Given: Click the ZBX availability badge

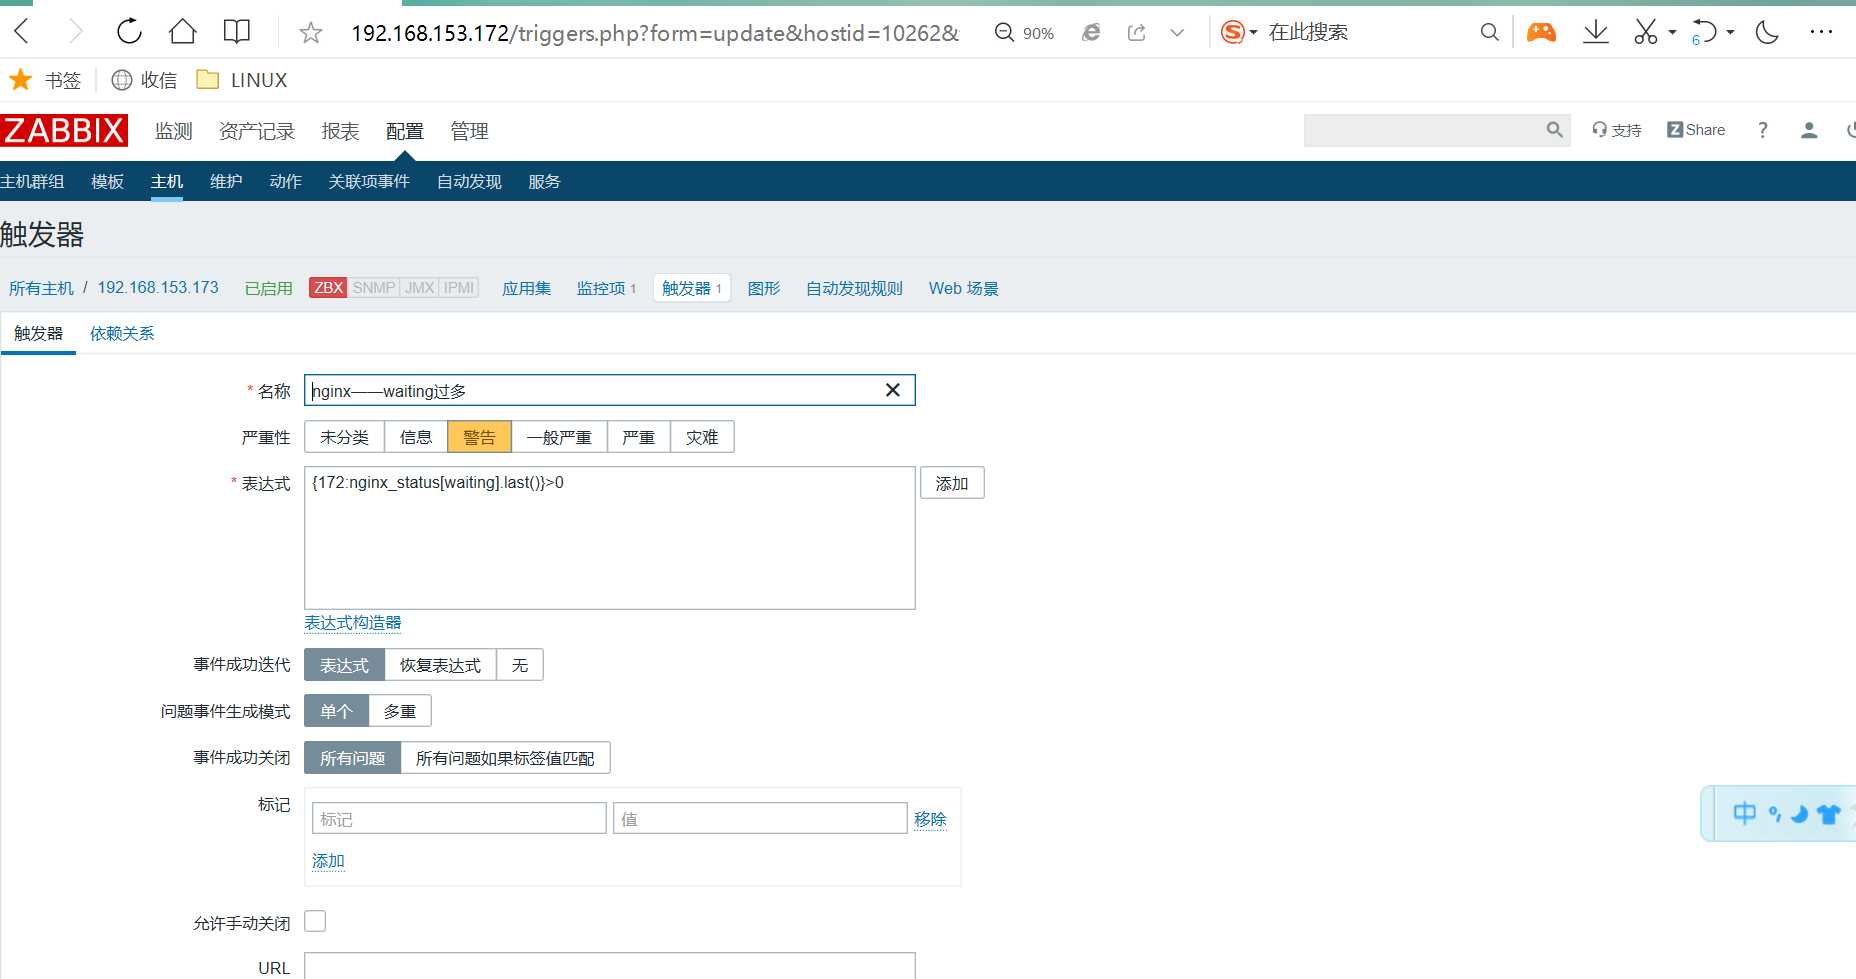Looking at the screenshot, I should point(328,288).
